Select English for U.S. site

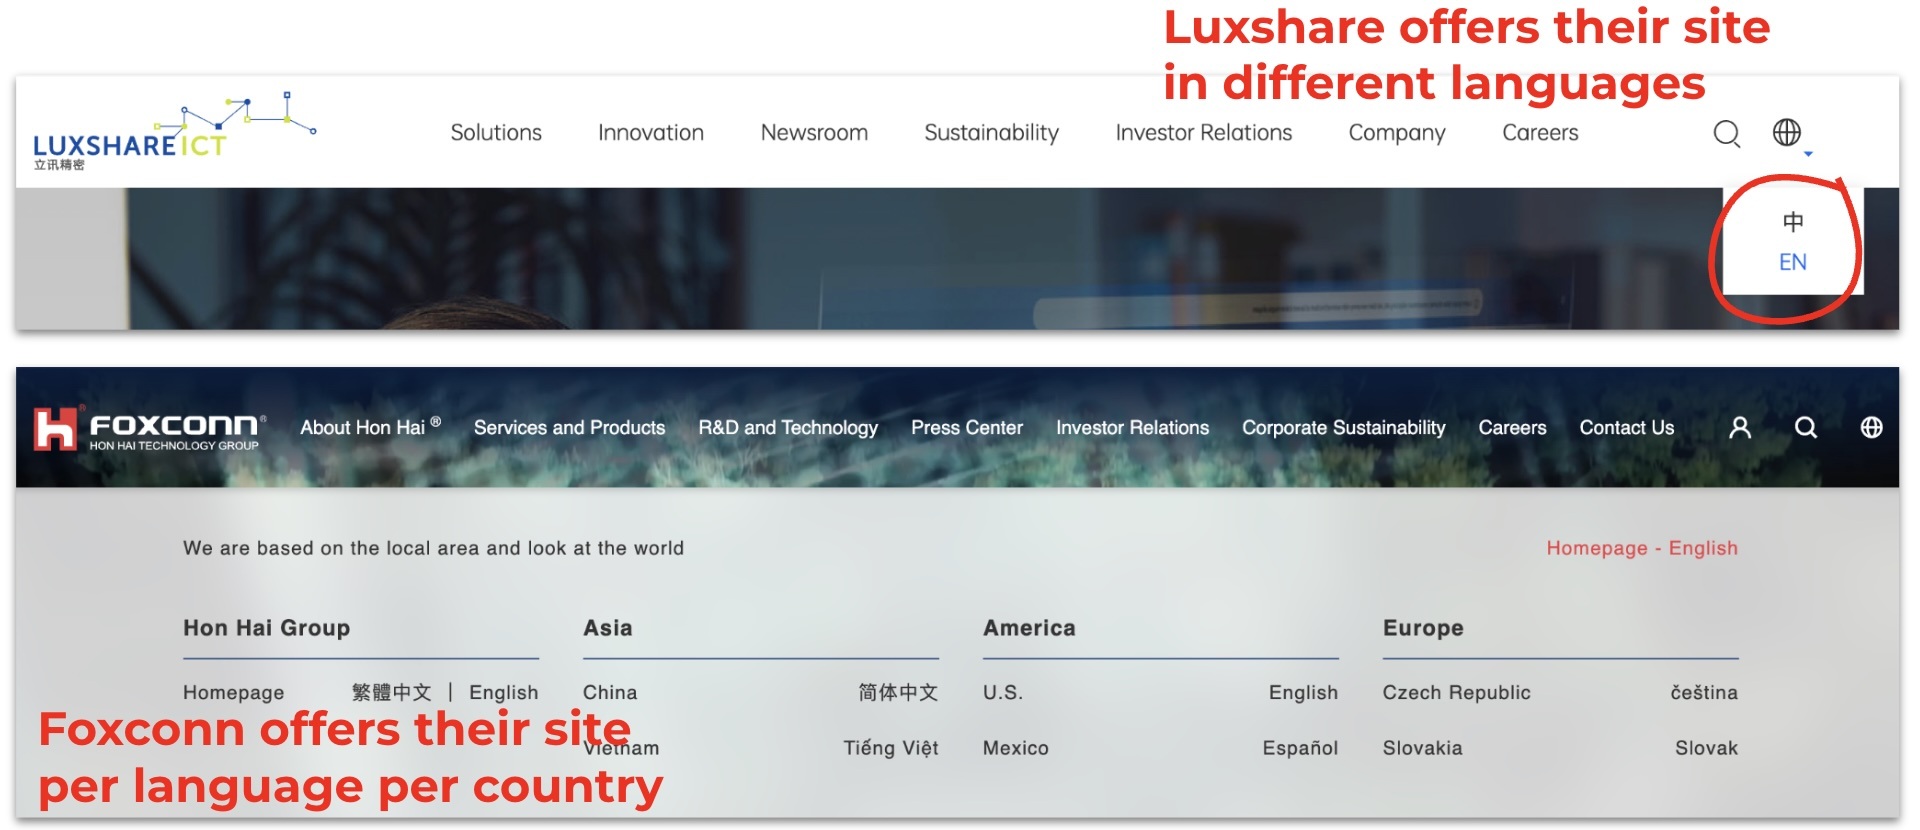tap(1303, 692)
